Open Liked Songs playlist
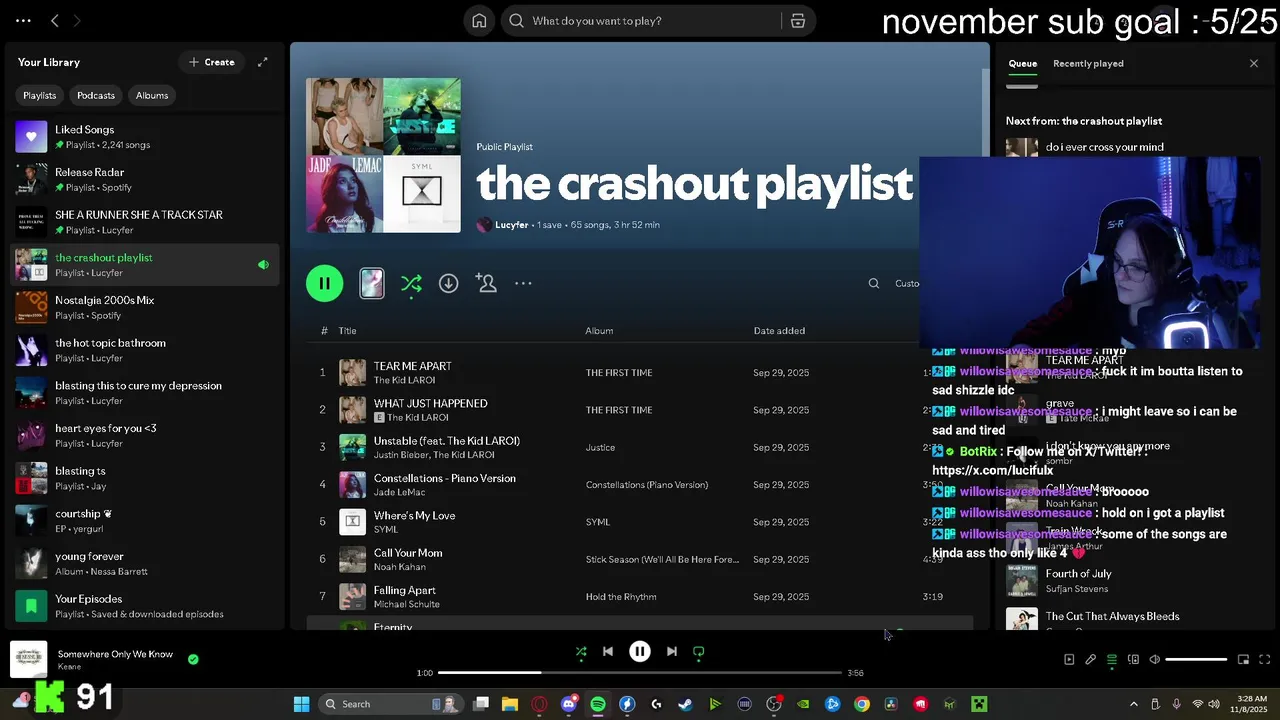The width and height of the screenshot is (1280, 720). (x=147, y=137)
